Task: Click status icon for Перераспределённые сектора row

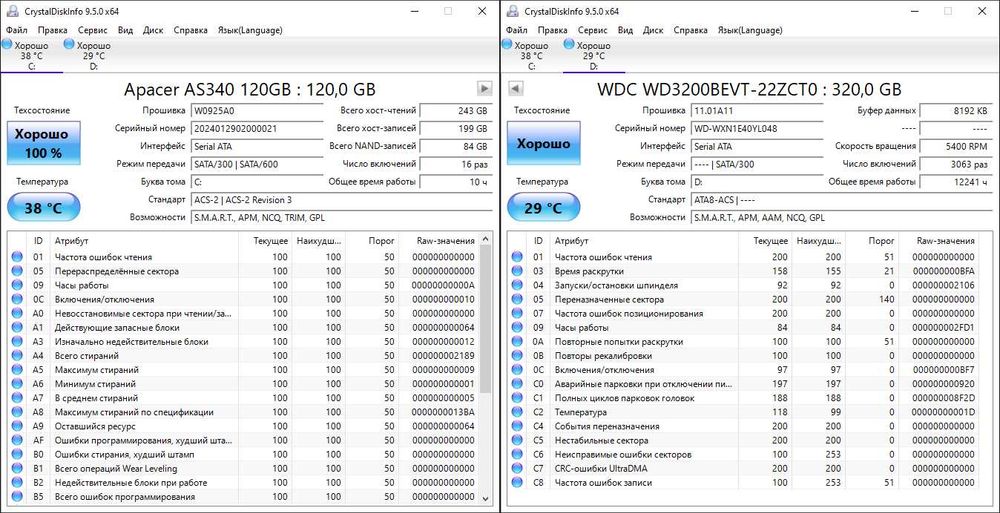Action: [17, 271]
